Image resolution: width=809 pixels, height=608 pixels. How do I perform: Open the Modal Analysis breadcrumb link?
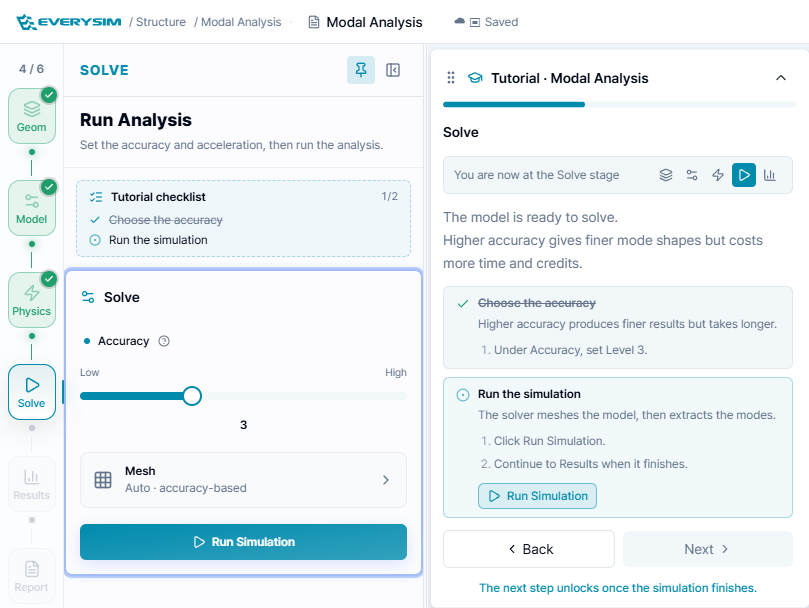[241, 22]
